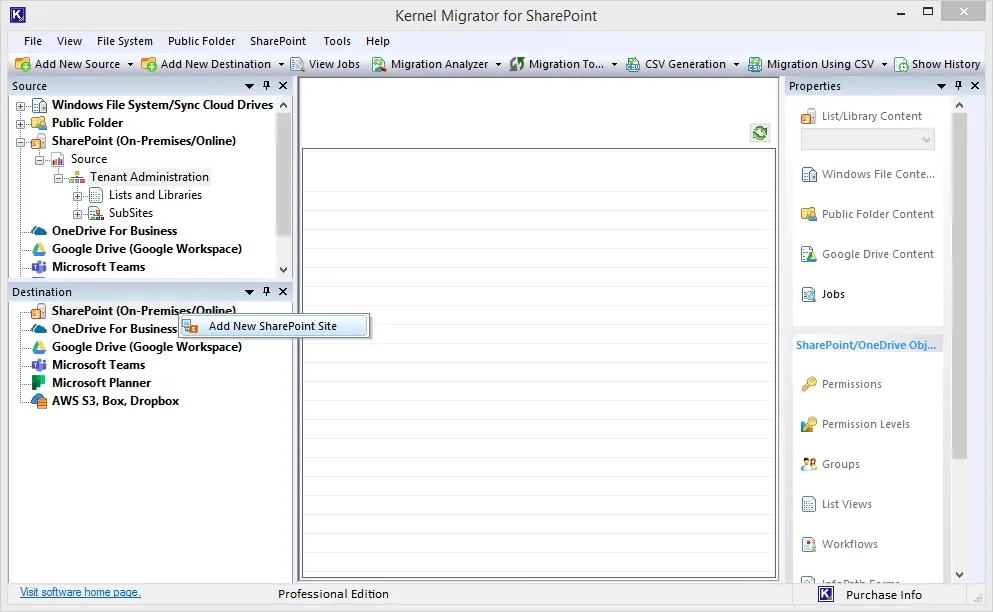Open the SharePoint menu
This screenshot has width=993, height=612.
[278, 41]
